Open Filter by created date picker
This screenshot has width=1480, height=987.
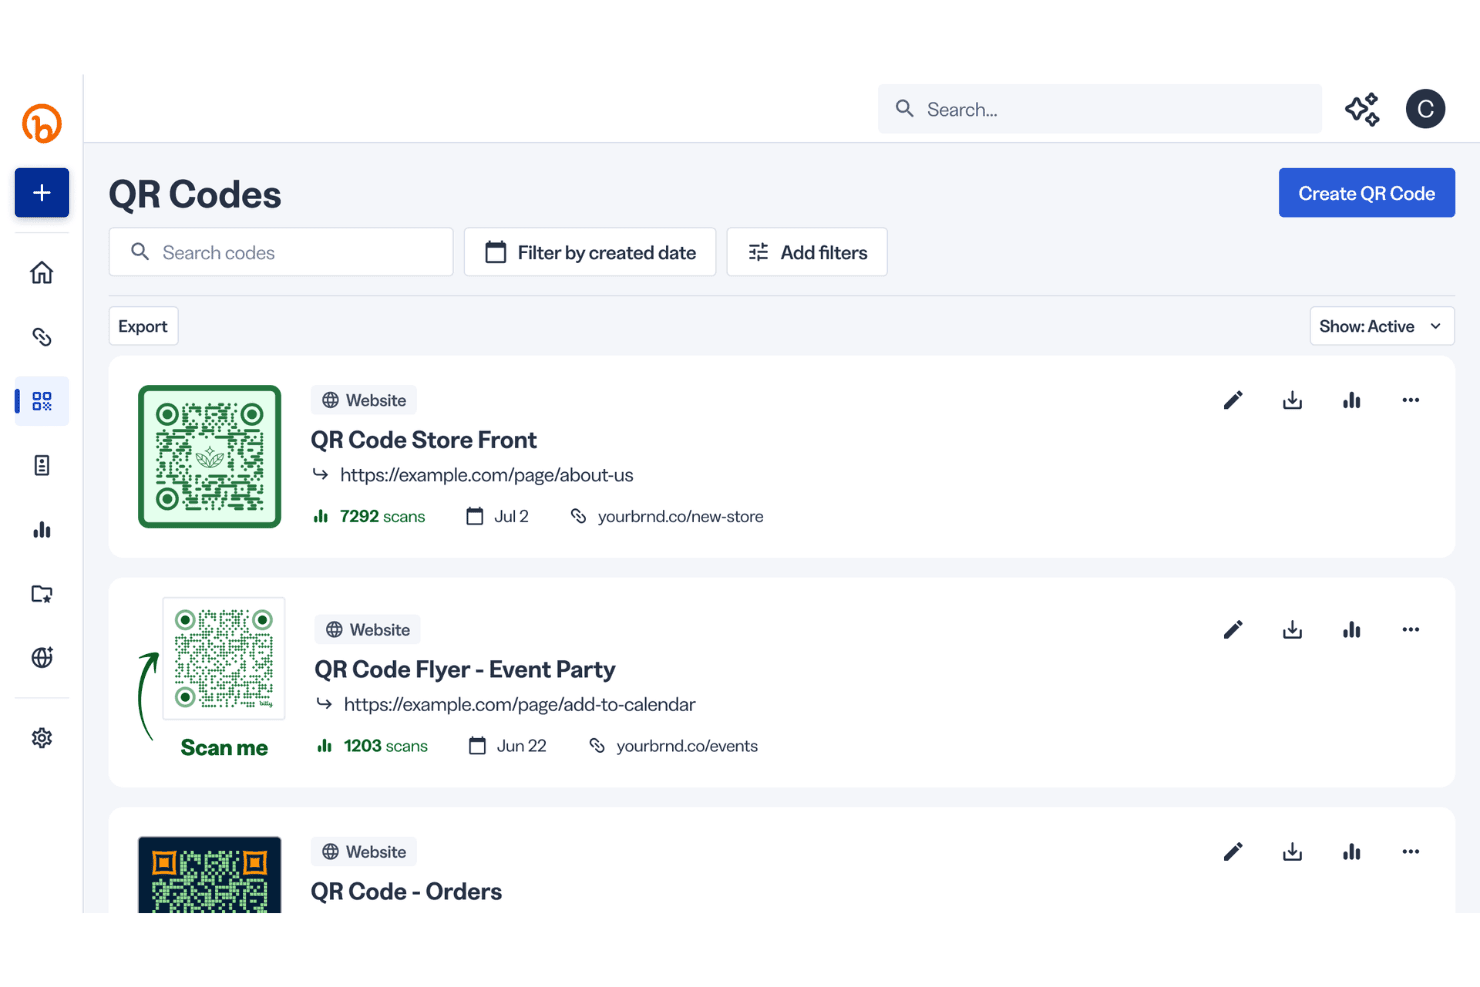point(590,252)
